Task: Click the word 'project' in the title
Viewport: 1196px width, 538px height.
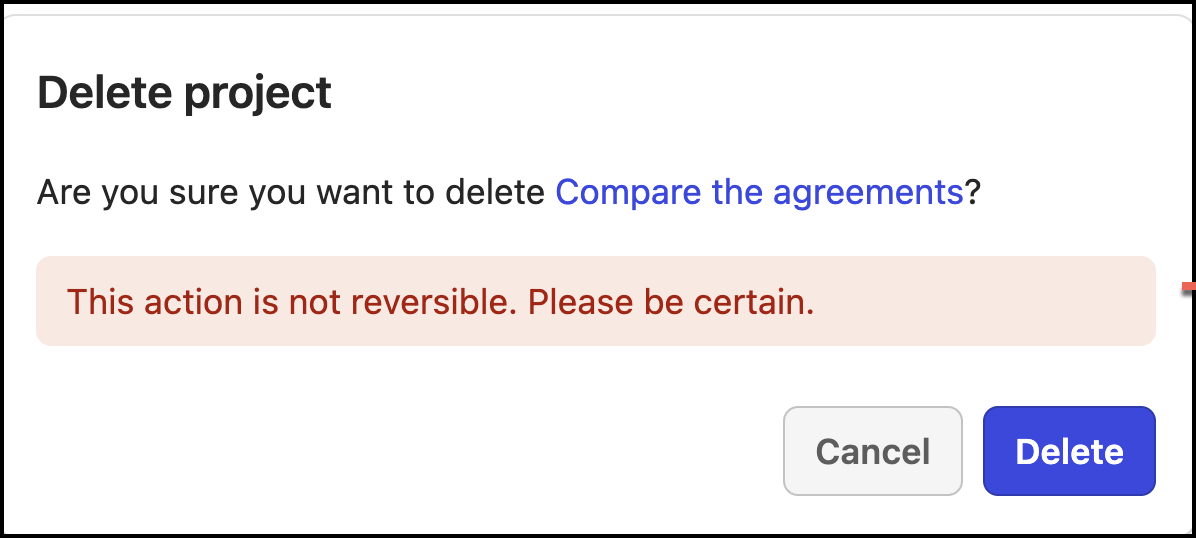Action: (x=259, y=94)
